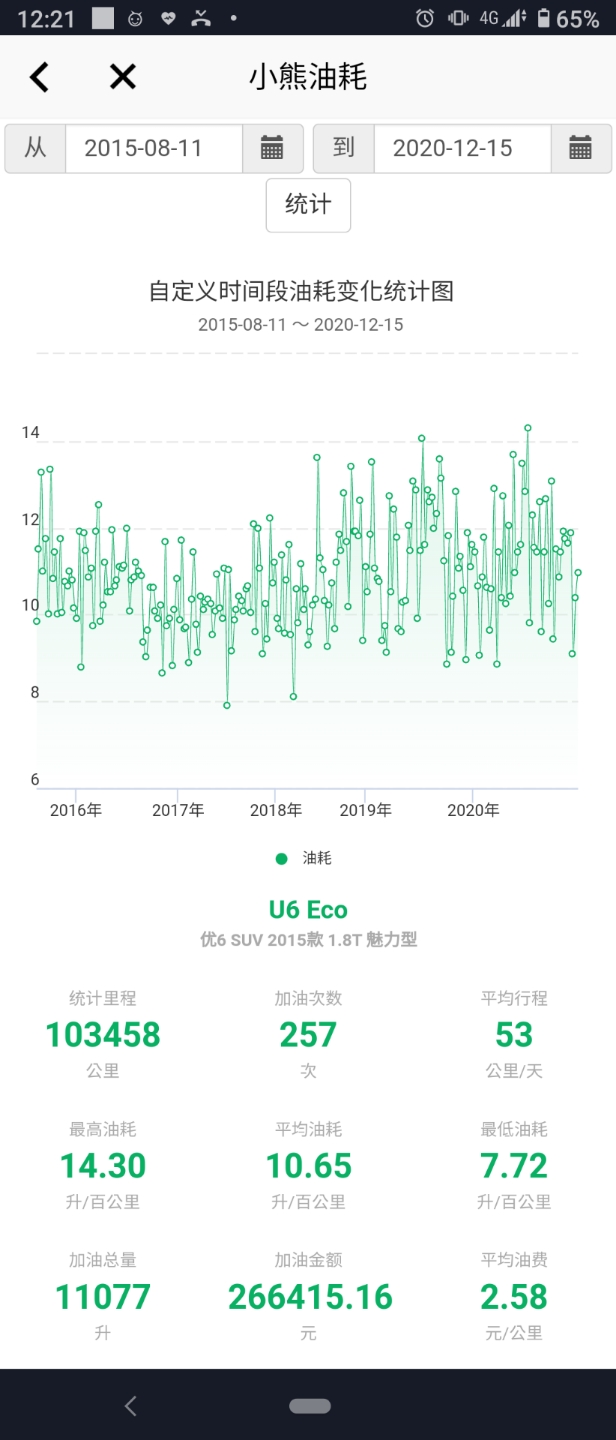Tap the 小熊油耗 page title
Viewport: 616px width, 1440px height.
tap(308, 77)
